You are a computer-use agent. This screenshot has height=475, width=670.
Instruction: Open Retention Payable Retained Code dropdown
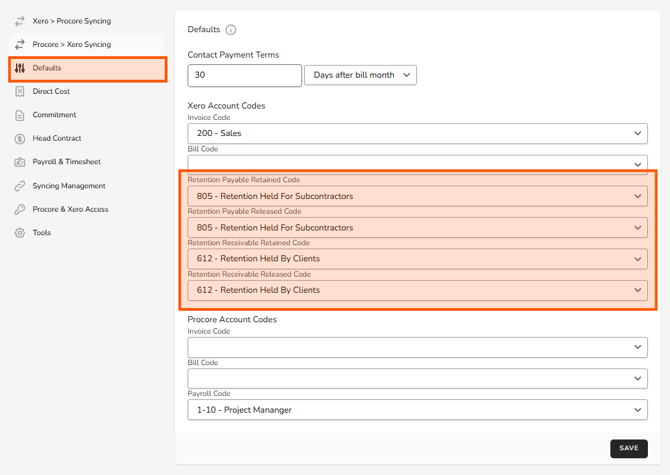417,196
